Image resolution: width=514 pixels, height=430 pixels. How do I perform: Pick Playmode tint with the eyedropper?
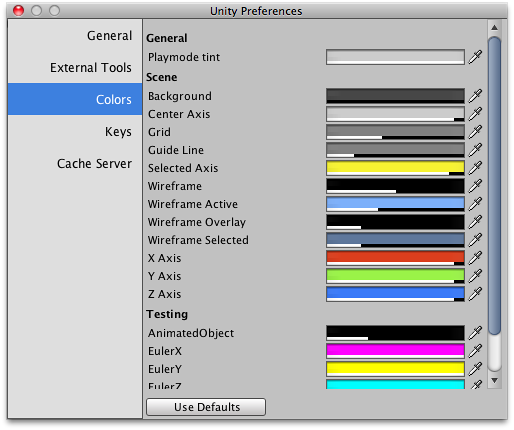coord(475,57)
